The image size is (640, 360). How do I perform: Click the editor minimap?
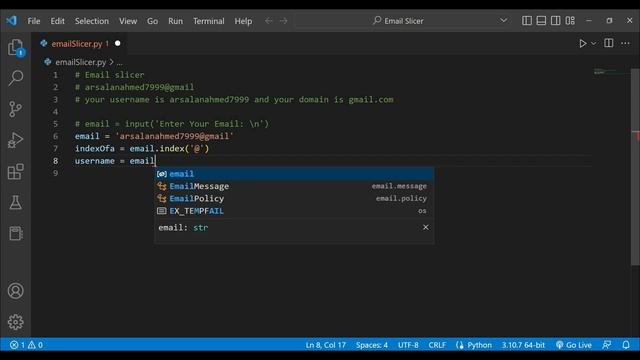point(610,72)
